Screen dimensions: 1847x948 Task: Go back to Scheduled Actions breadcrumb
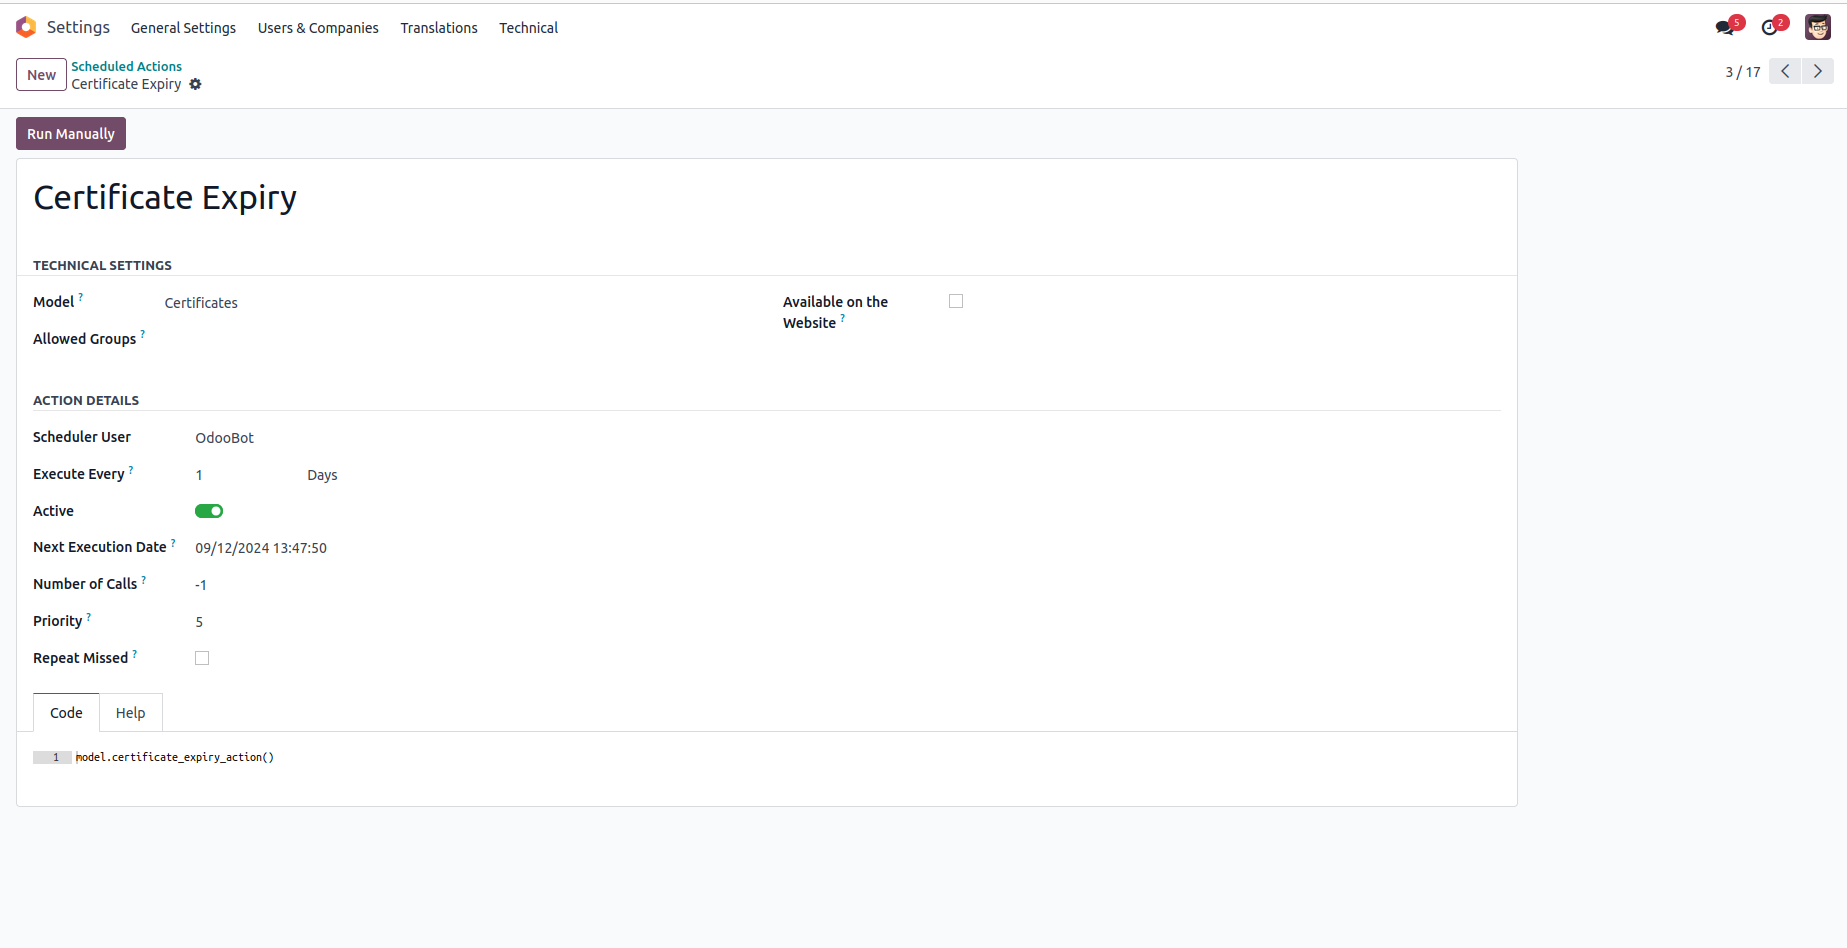(x=126, y=66)
